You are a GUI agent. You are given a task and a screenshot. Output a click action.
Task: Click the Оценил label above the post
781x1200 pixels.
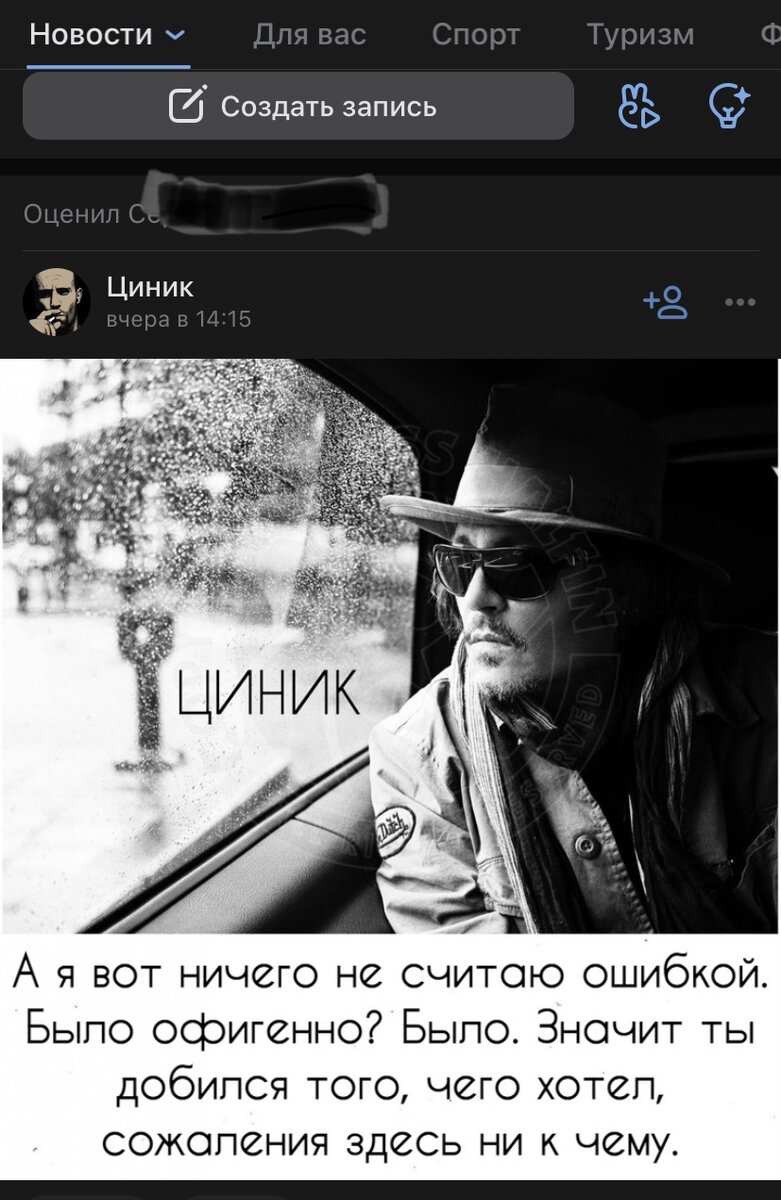(x=70, y=213)
